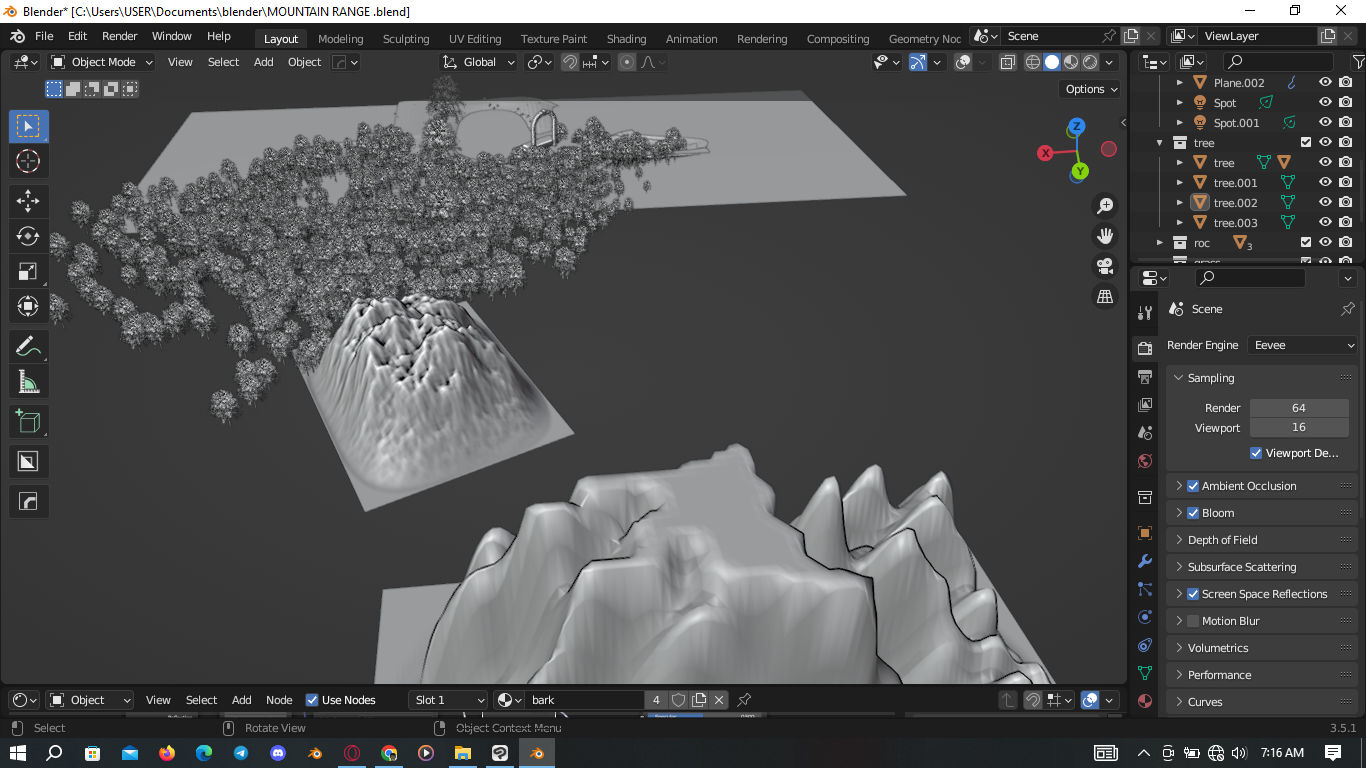1366x768 pixels.
Task: Toggle proportional editing in header
Action: [x=627, y=62]
